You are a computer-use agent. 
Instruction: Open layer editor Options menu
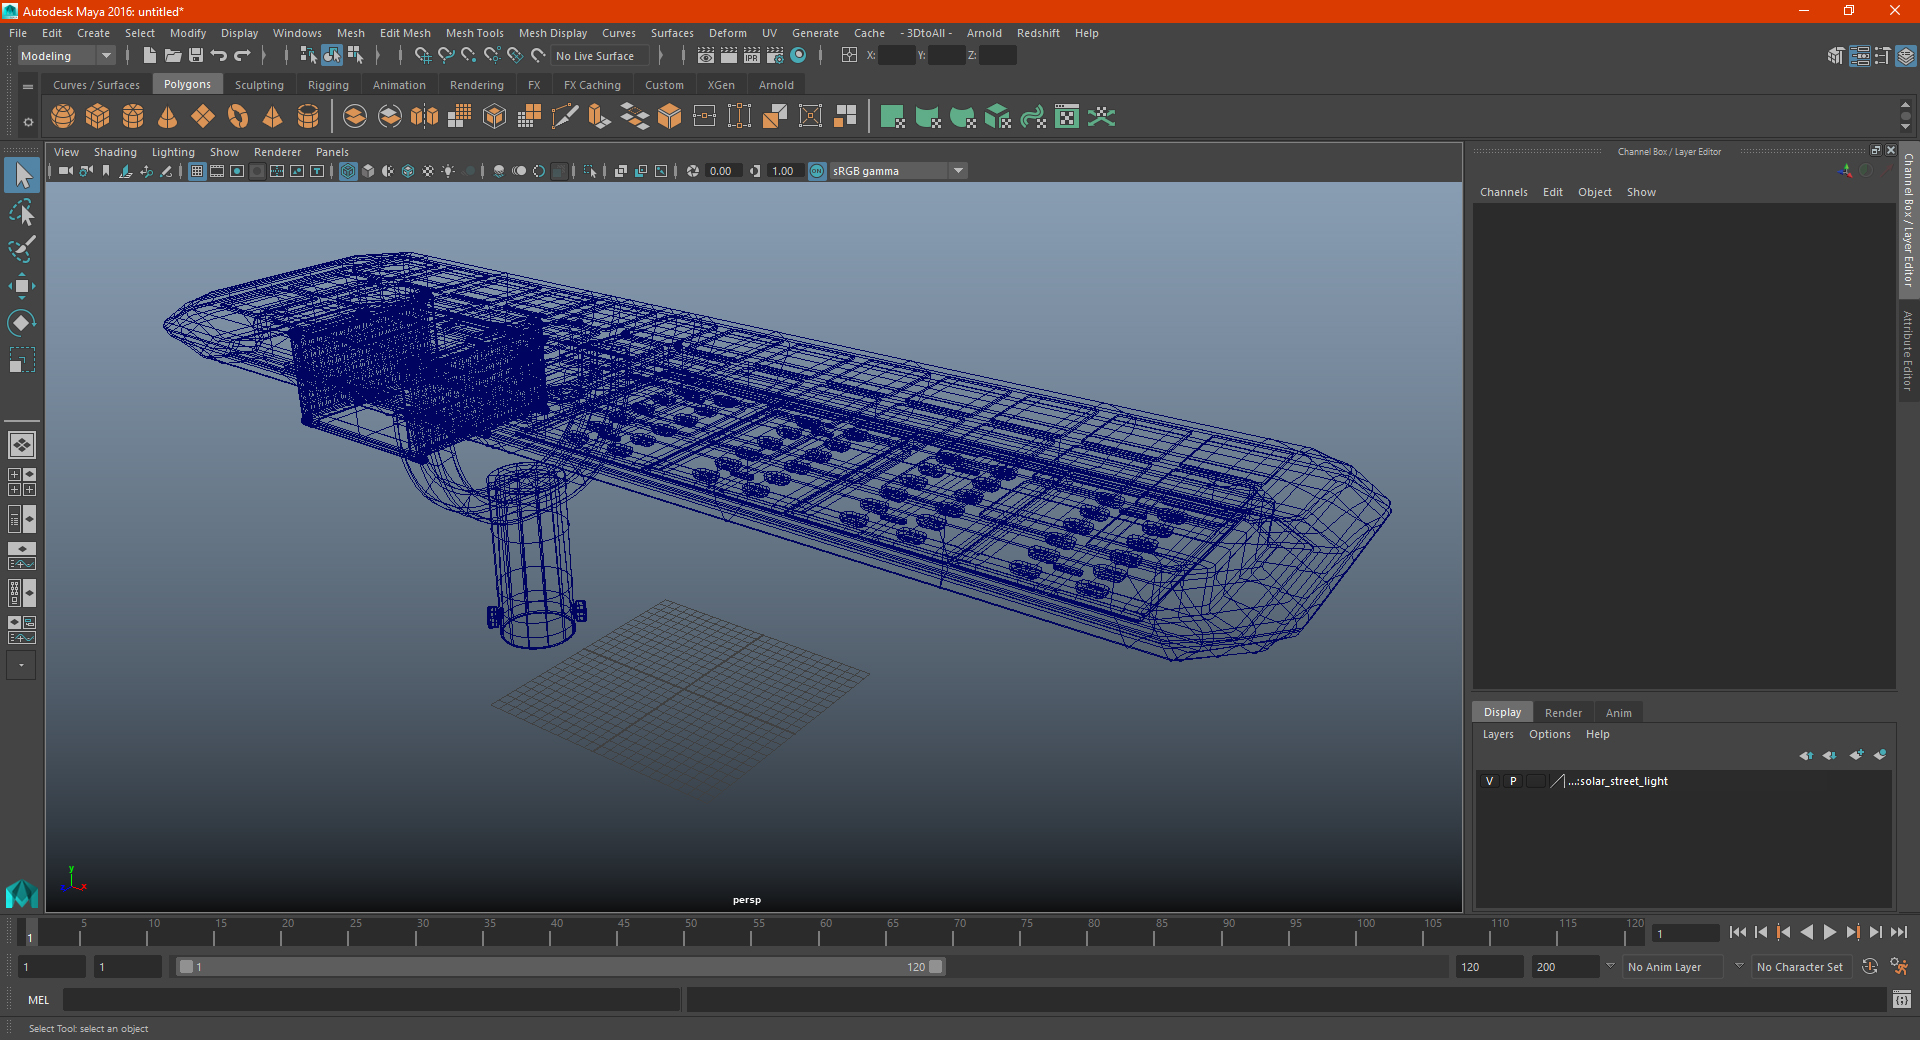tap(1549, 734)
